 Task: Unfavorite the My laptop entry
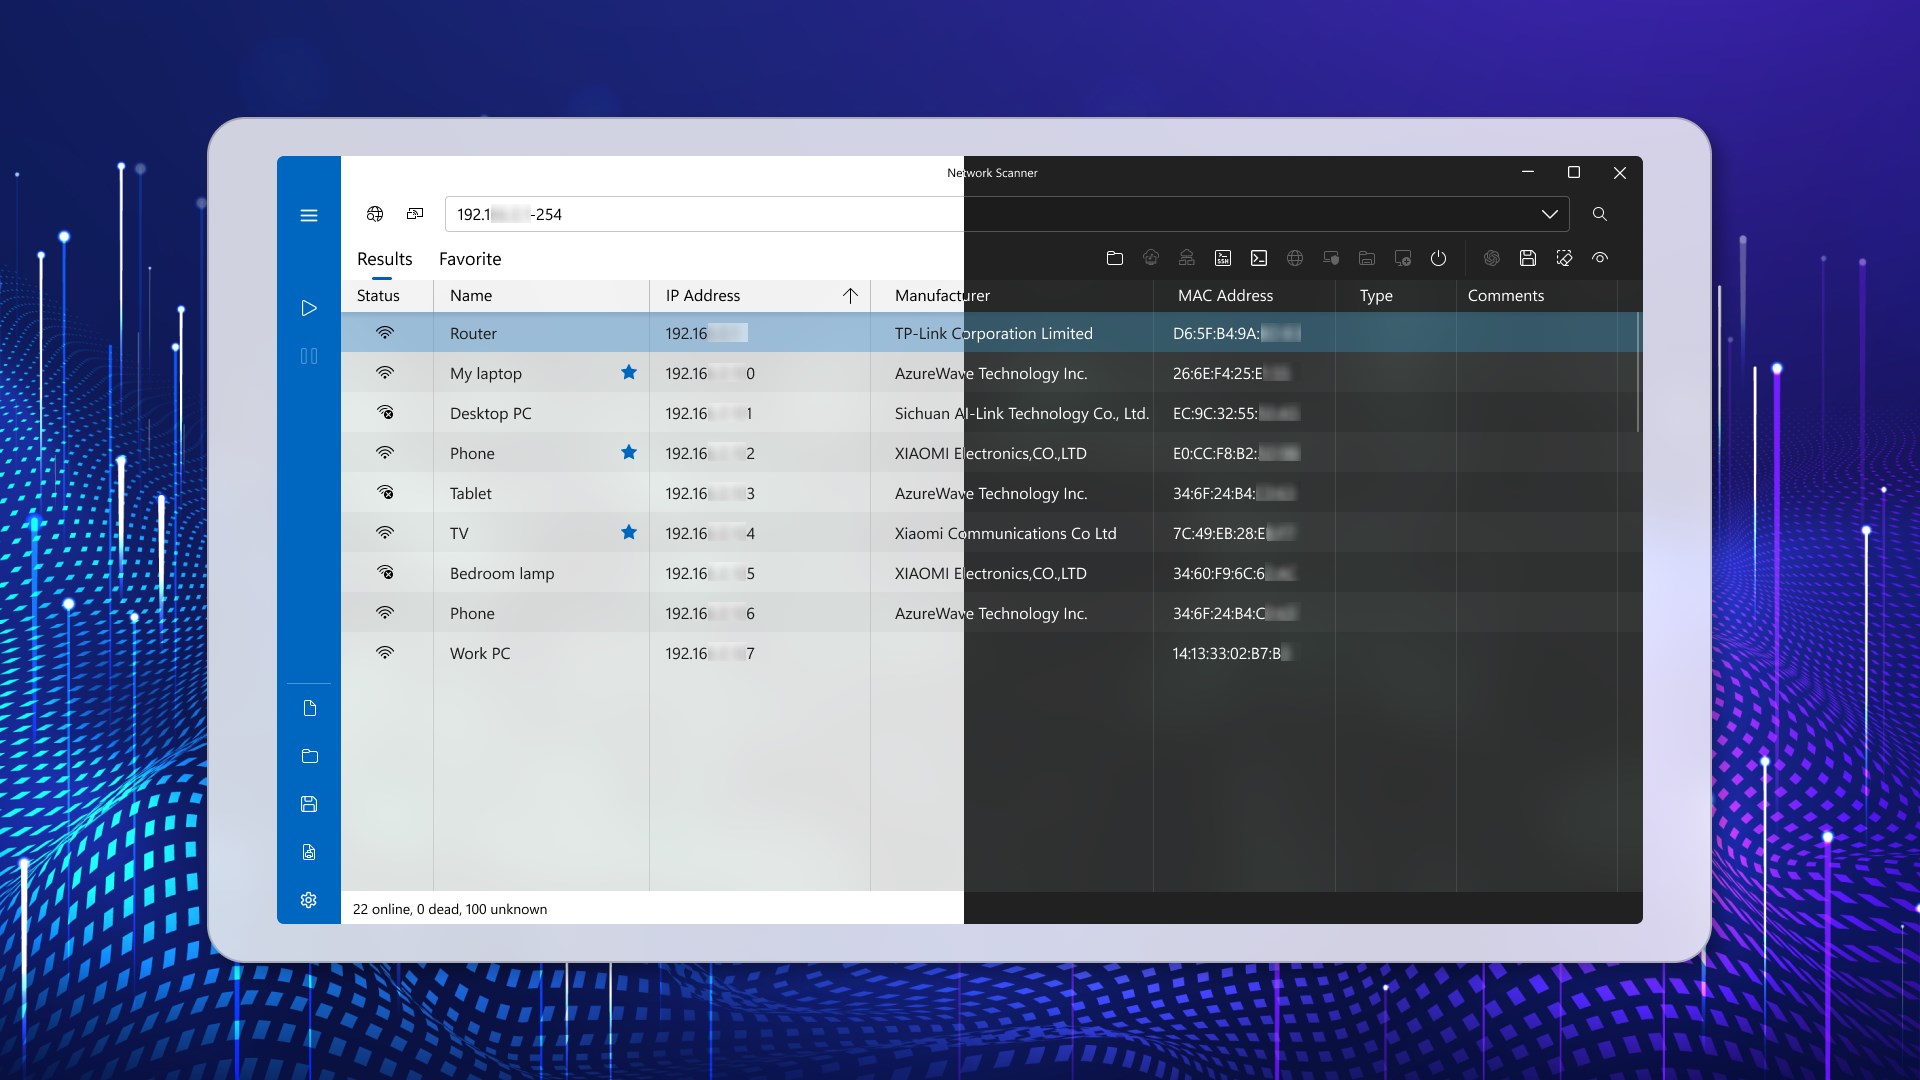coord(629,372)
